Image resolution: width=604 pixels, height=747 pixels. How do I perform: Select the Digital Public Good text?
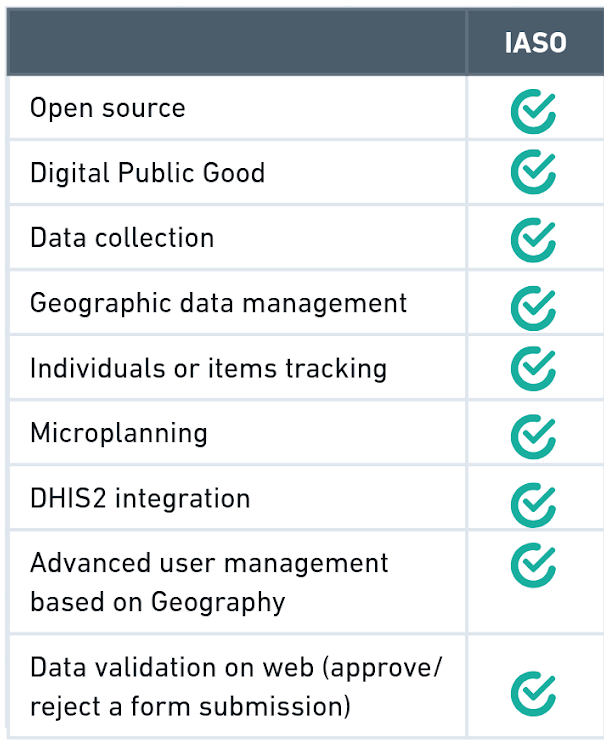pos(147,173)
